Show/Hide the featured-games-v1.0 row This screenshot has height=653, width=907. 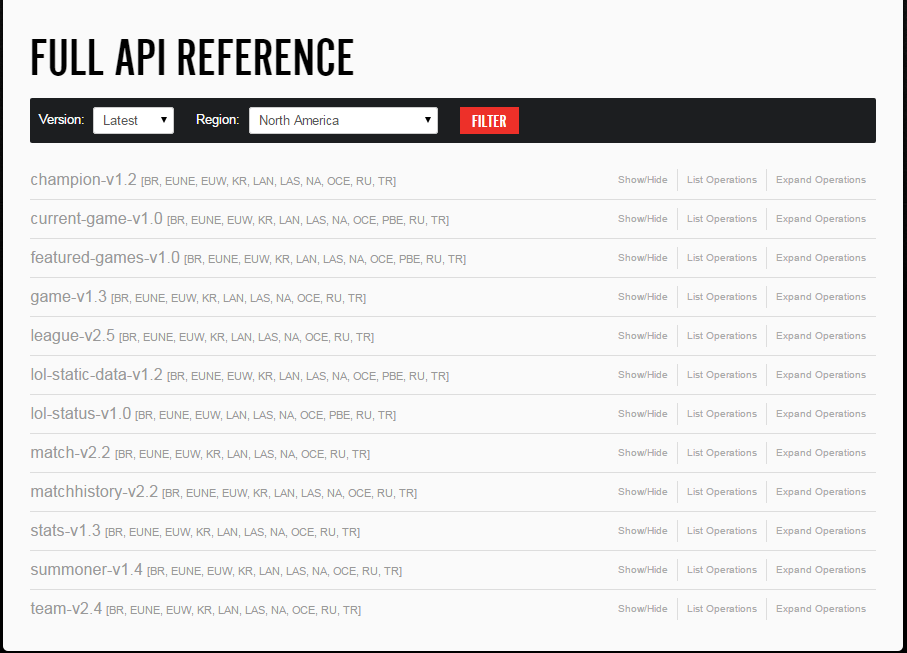coord(643,258)
